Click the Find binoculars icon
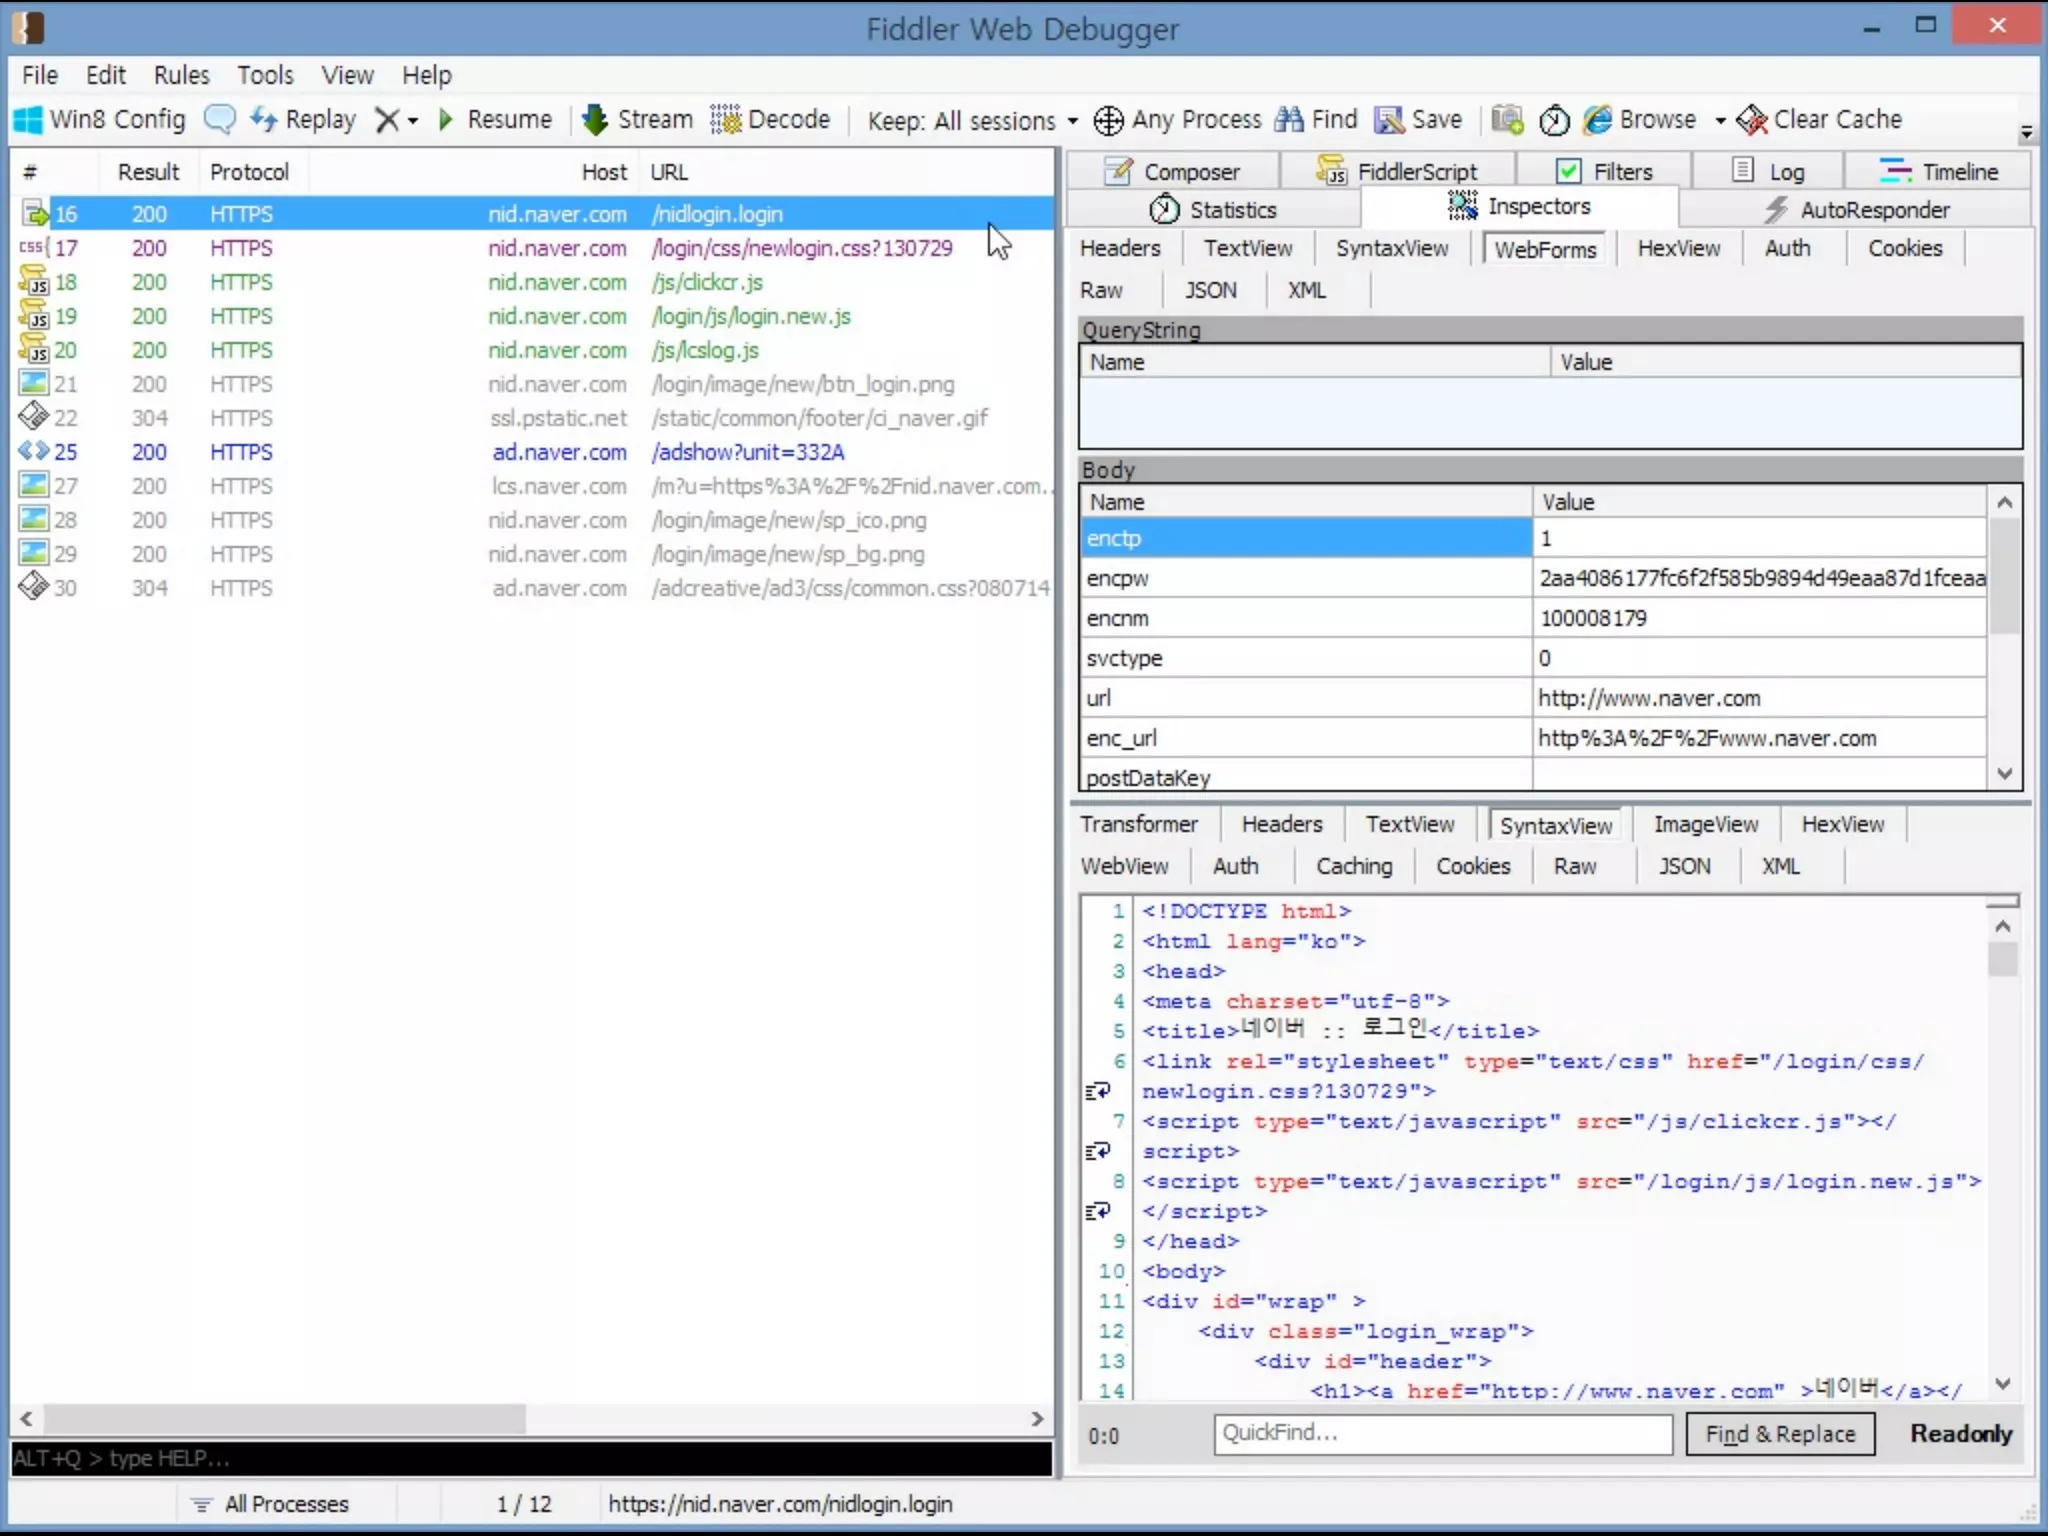 coord(1290,119)
